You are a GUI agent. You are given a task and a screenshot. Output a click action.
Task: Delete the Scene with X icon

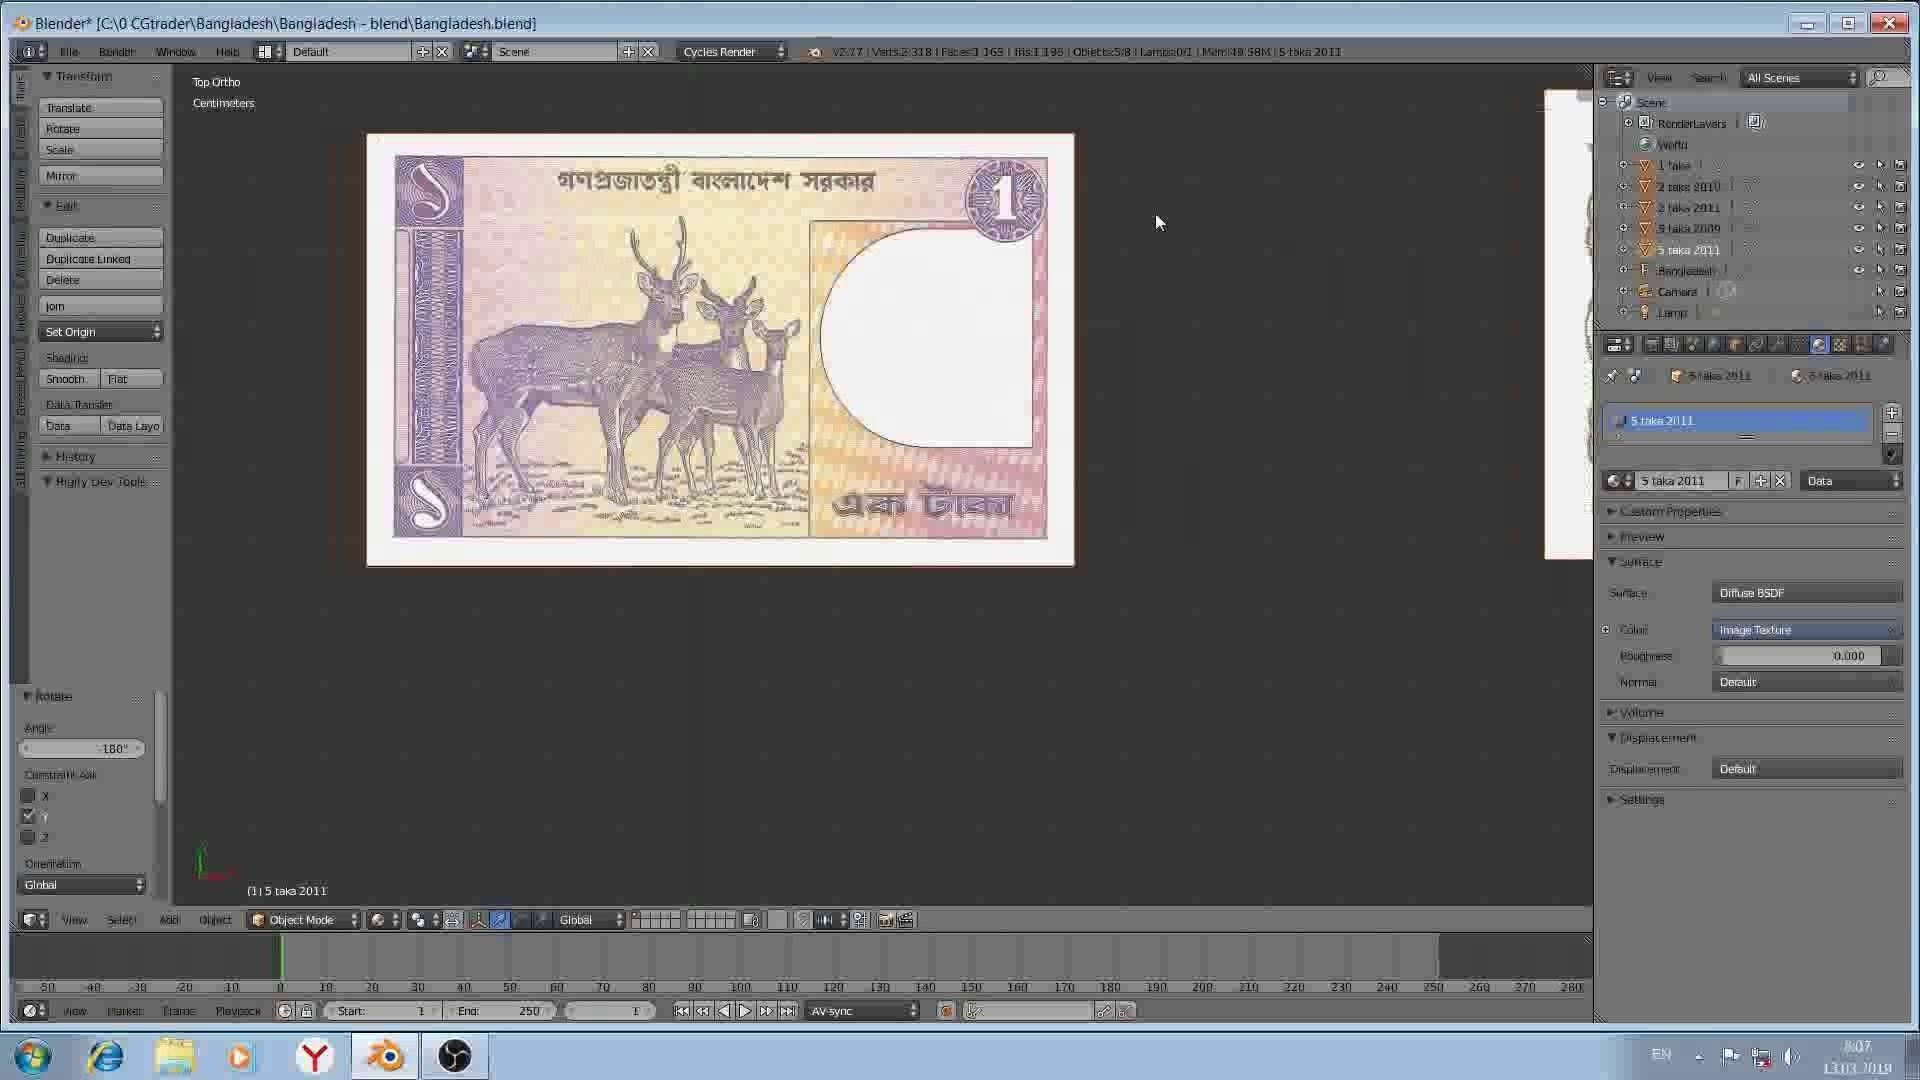tap(648, 52)
